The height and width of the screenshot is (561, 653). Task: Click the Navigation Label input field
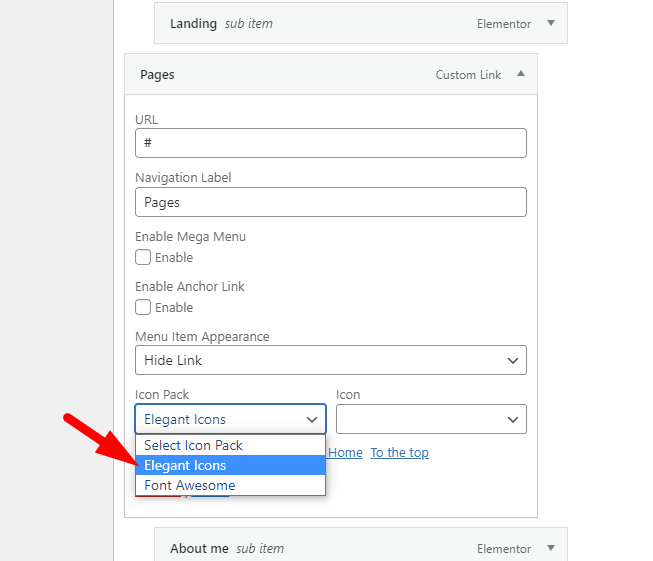coord(331,202)
